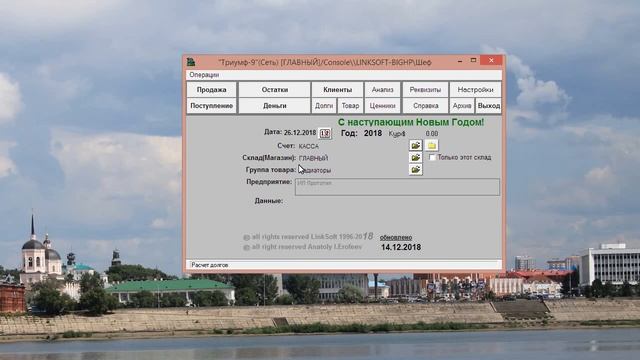Open the Клиенты section
The height and width of the screenshot is (360, 640).
click(x=337, y=90)
